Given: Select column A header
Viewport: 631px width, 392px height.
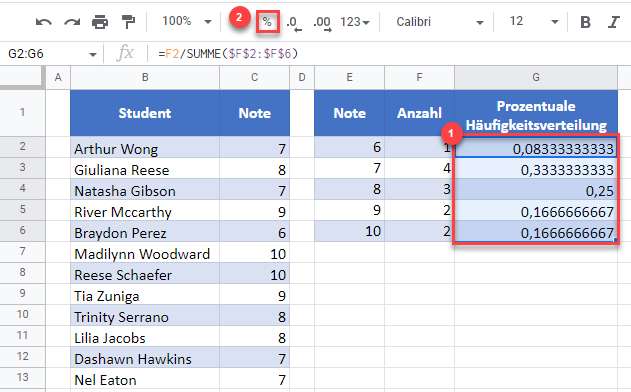Looking at the screenshot, I should (58, 77).
